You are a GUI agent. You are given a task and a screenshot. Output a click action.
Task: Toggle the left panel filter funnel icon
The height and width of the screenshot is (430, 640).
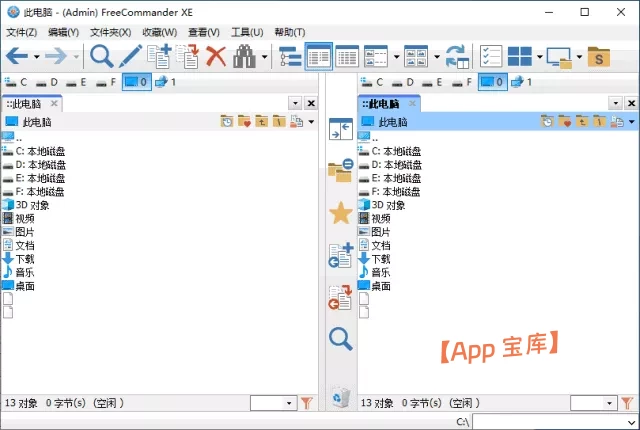306,403
